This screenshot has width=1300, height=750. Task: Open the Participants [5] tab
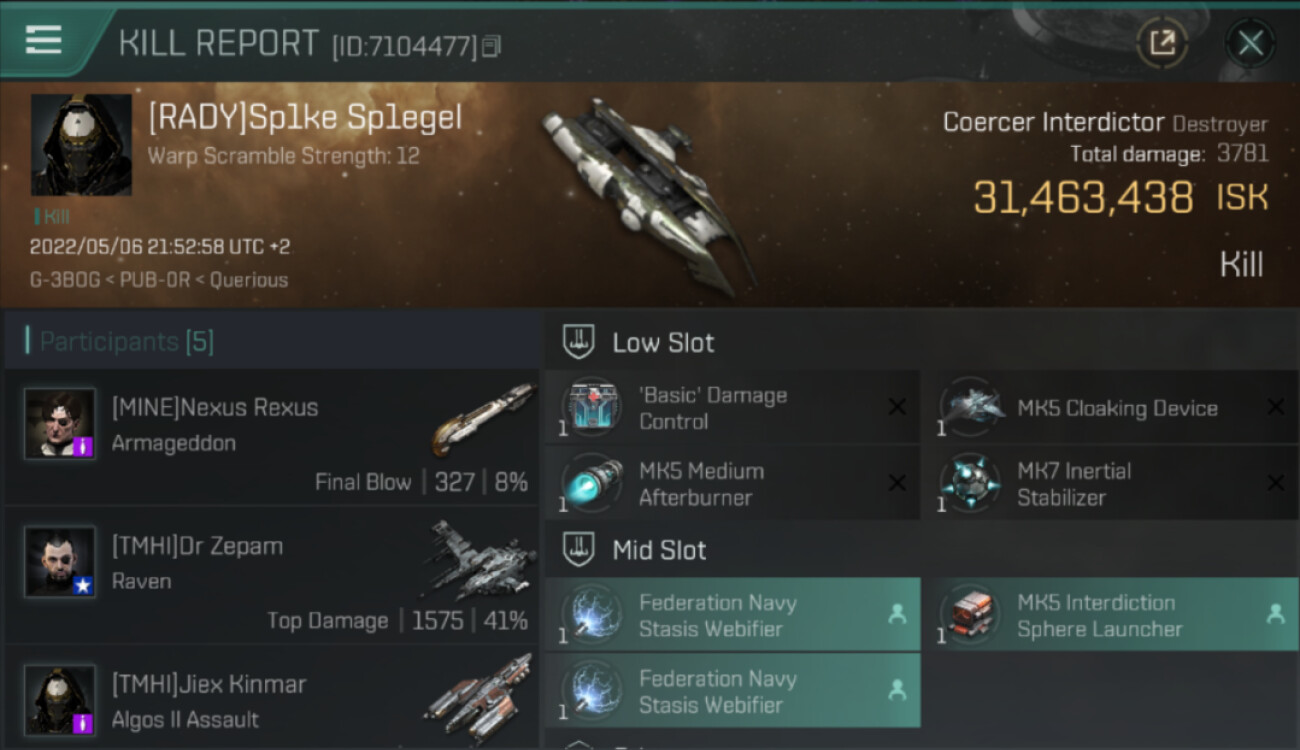(x=126, y=342)
